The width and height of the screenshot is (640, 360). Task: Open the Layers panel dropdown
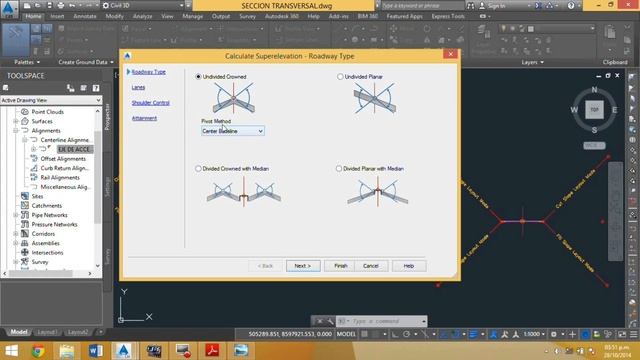click(x=533, y=62)
